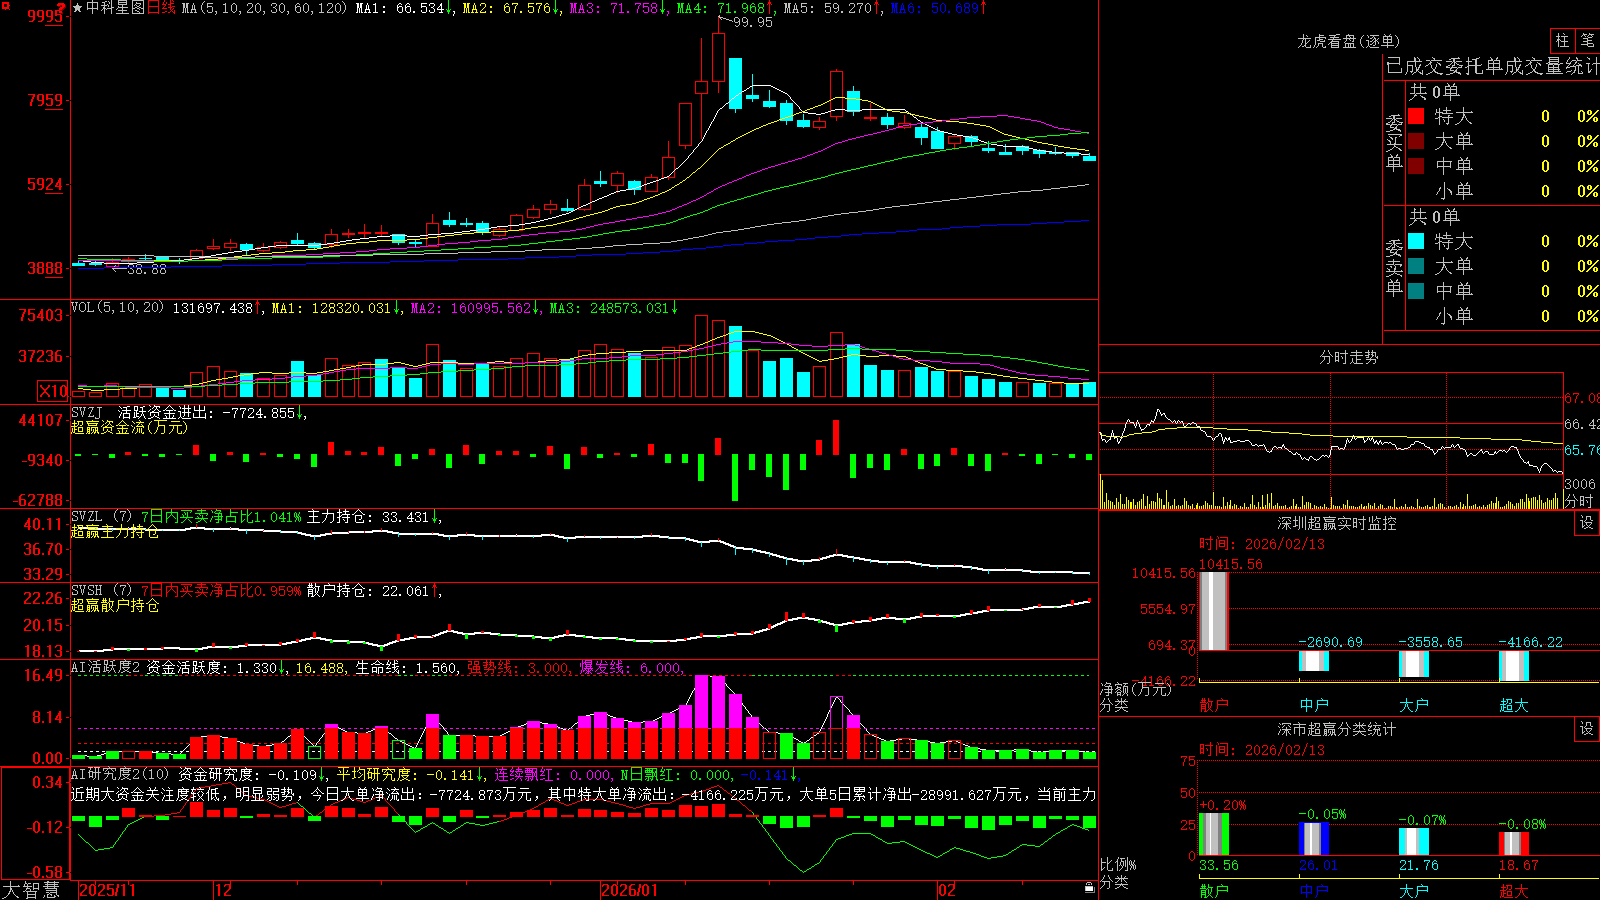The image size is (1600, 900).
Task: Click the 超赢资金流(万元) label
Action: click(129, 427)
